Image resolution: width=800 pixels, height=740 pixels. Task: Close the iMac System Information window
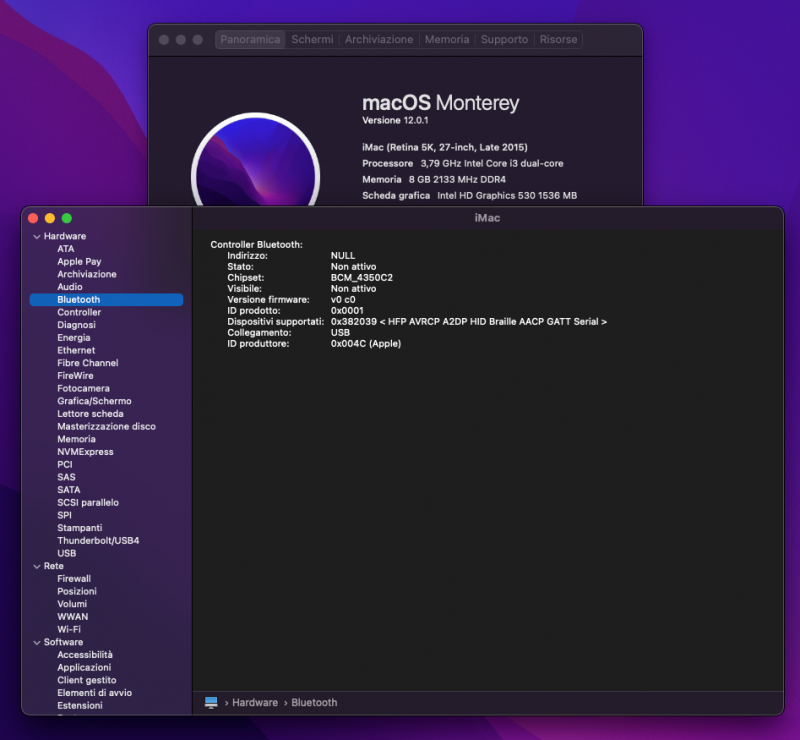(32, 218)
